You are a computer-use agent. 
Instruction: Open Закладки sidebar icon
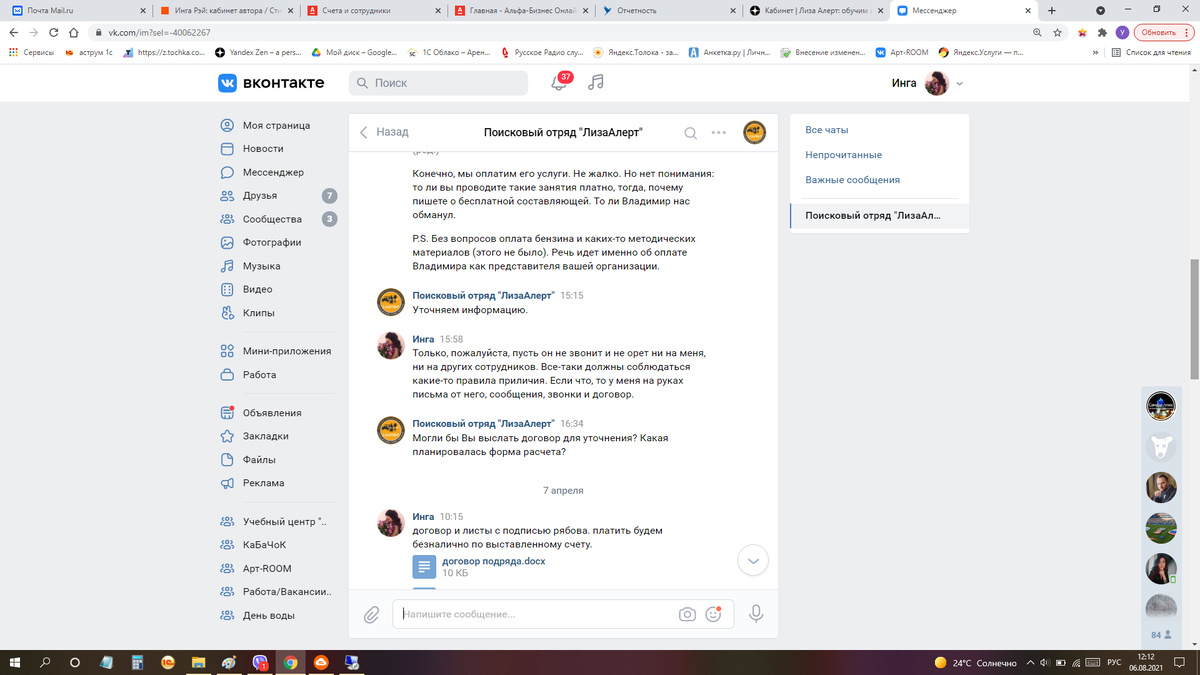[227, 436]
